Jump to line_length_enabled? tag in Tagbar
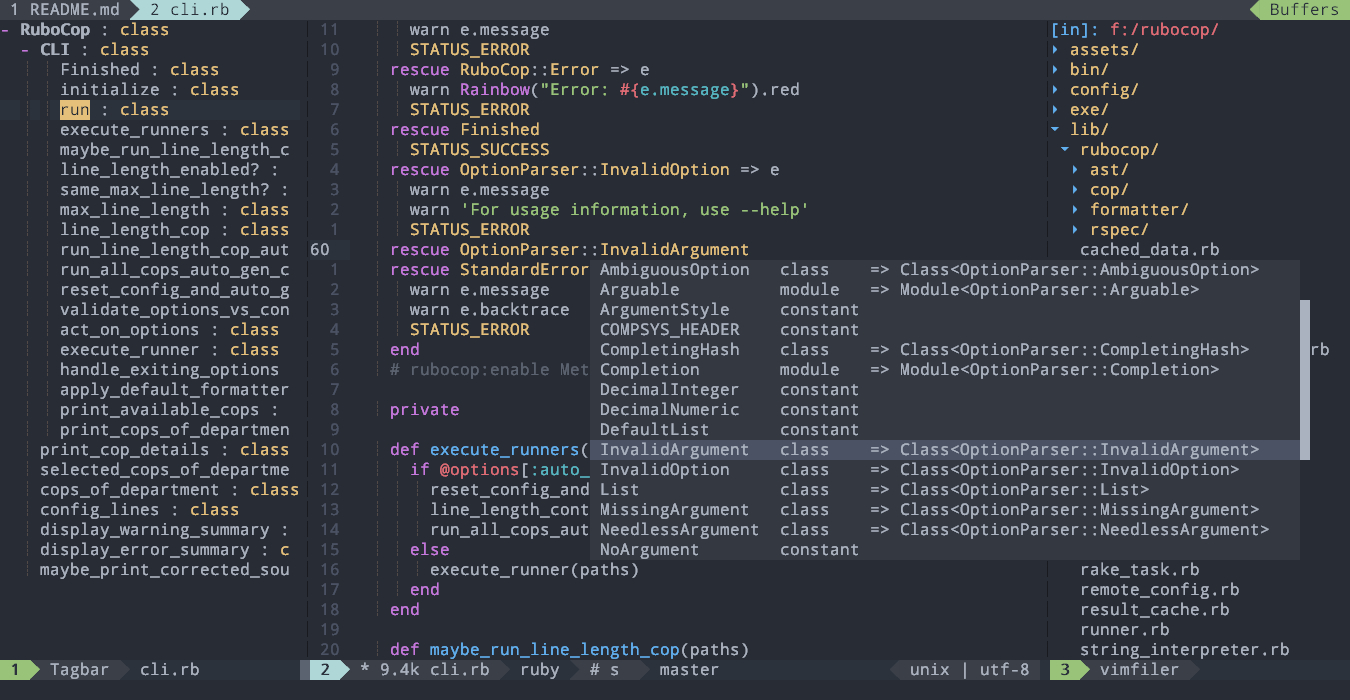This screenshot has width=1350, height=700. [160, 170]
